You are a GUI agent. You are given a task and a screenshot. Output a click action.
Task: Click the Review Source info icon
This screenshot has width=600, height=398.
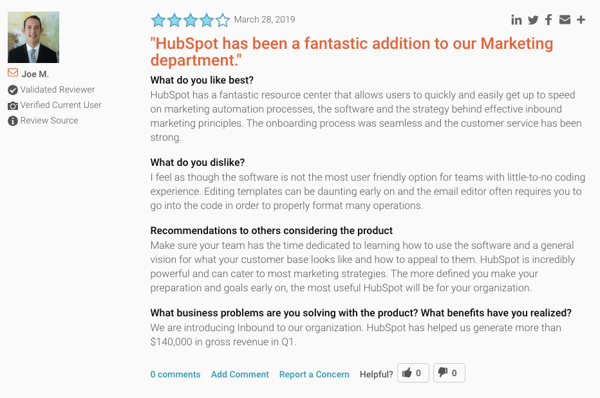click(x=13, y=121)
